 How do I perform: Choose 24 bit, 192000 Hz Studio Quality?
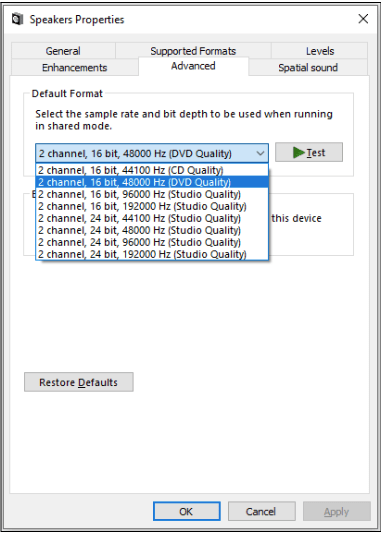pyautogui.click(x=152, y=254)
